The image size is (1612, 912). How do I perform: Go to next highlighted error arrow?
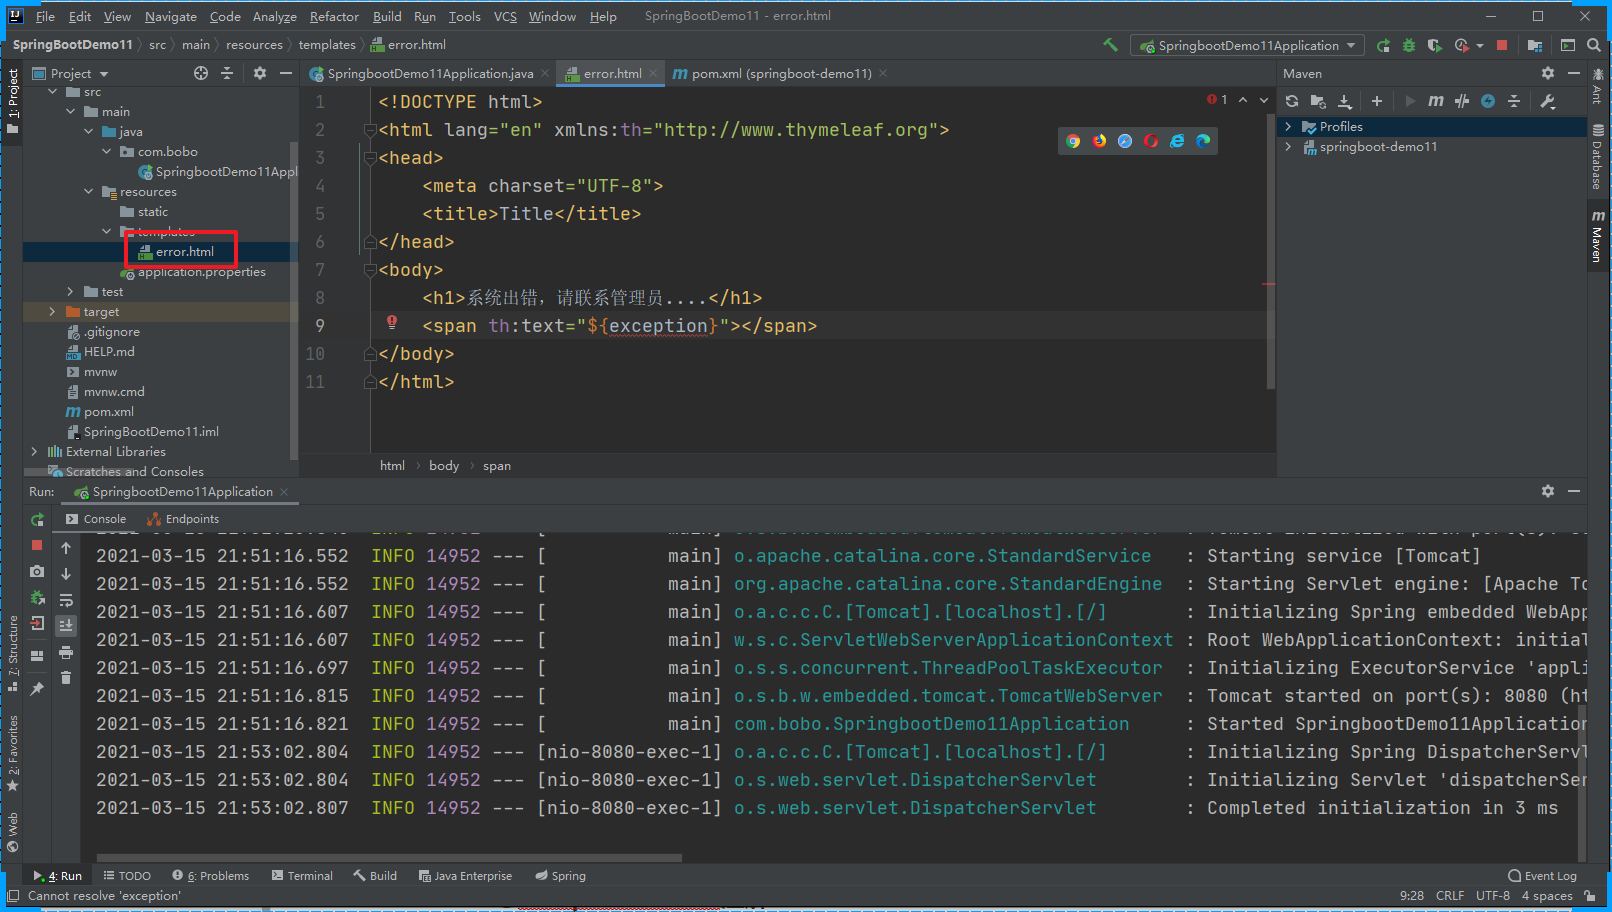pyautogui.click(x=1264, y=100)
